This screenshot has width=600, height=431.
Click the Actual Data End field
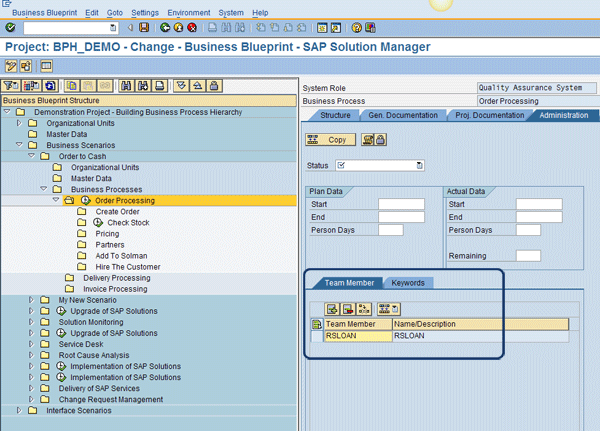point(539,217)
